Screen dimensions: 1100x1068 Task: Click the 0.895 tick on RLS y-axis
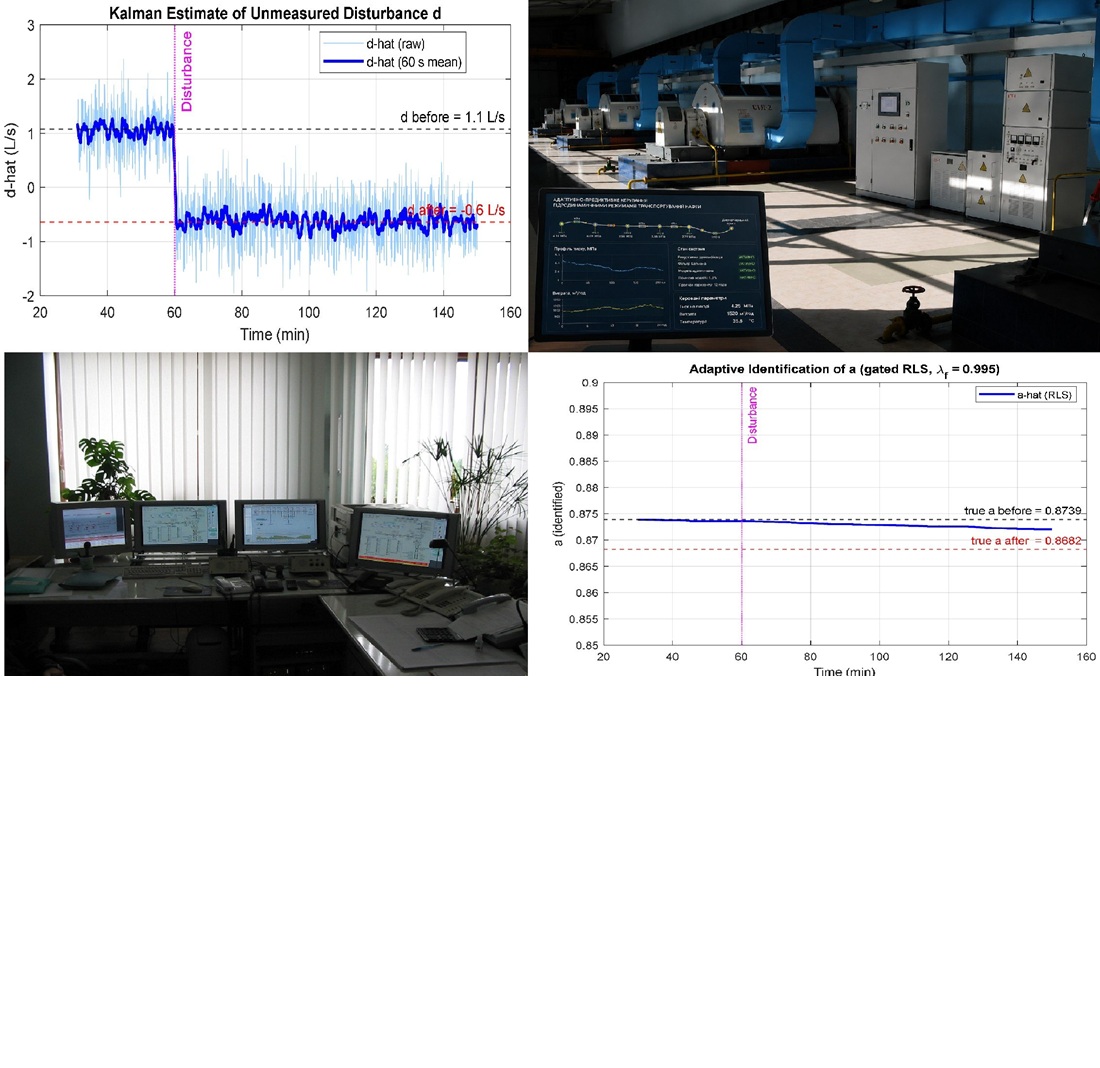pos(585,409)
